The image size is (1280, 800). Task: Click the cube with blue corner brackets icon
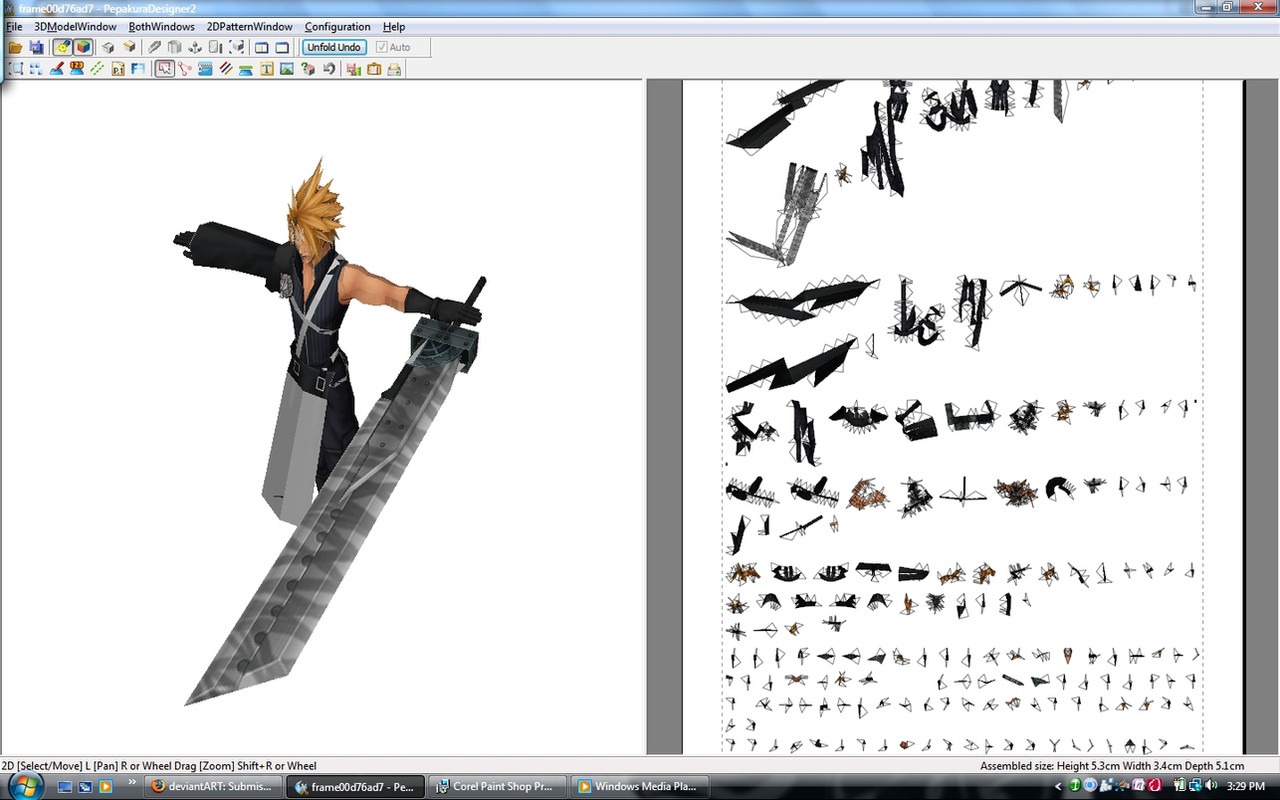237,47
